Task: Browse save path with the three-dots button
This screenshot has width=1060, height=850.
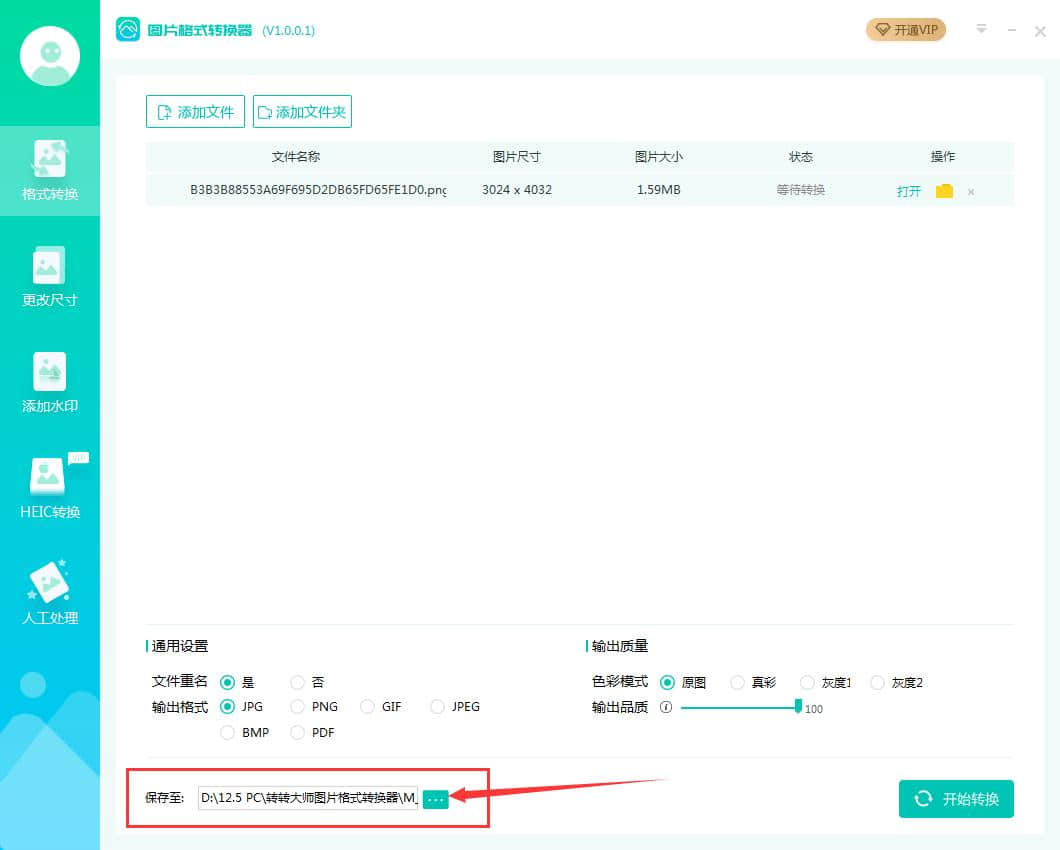Action: [x=435, y=799]
